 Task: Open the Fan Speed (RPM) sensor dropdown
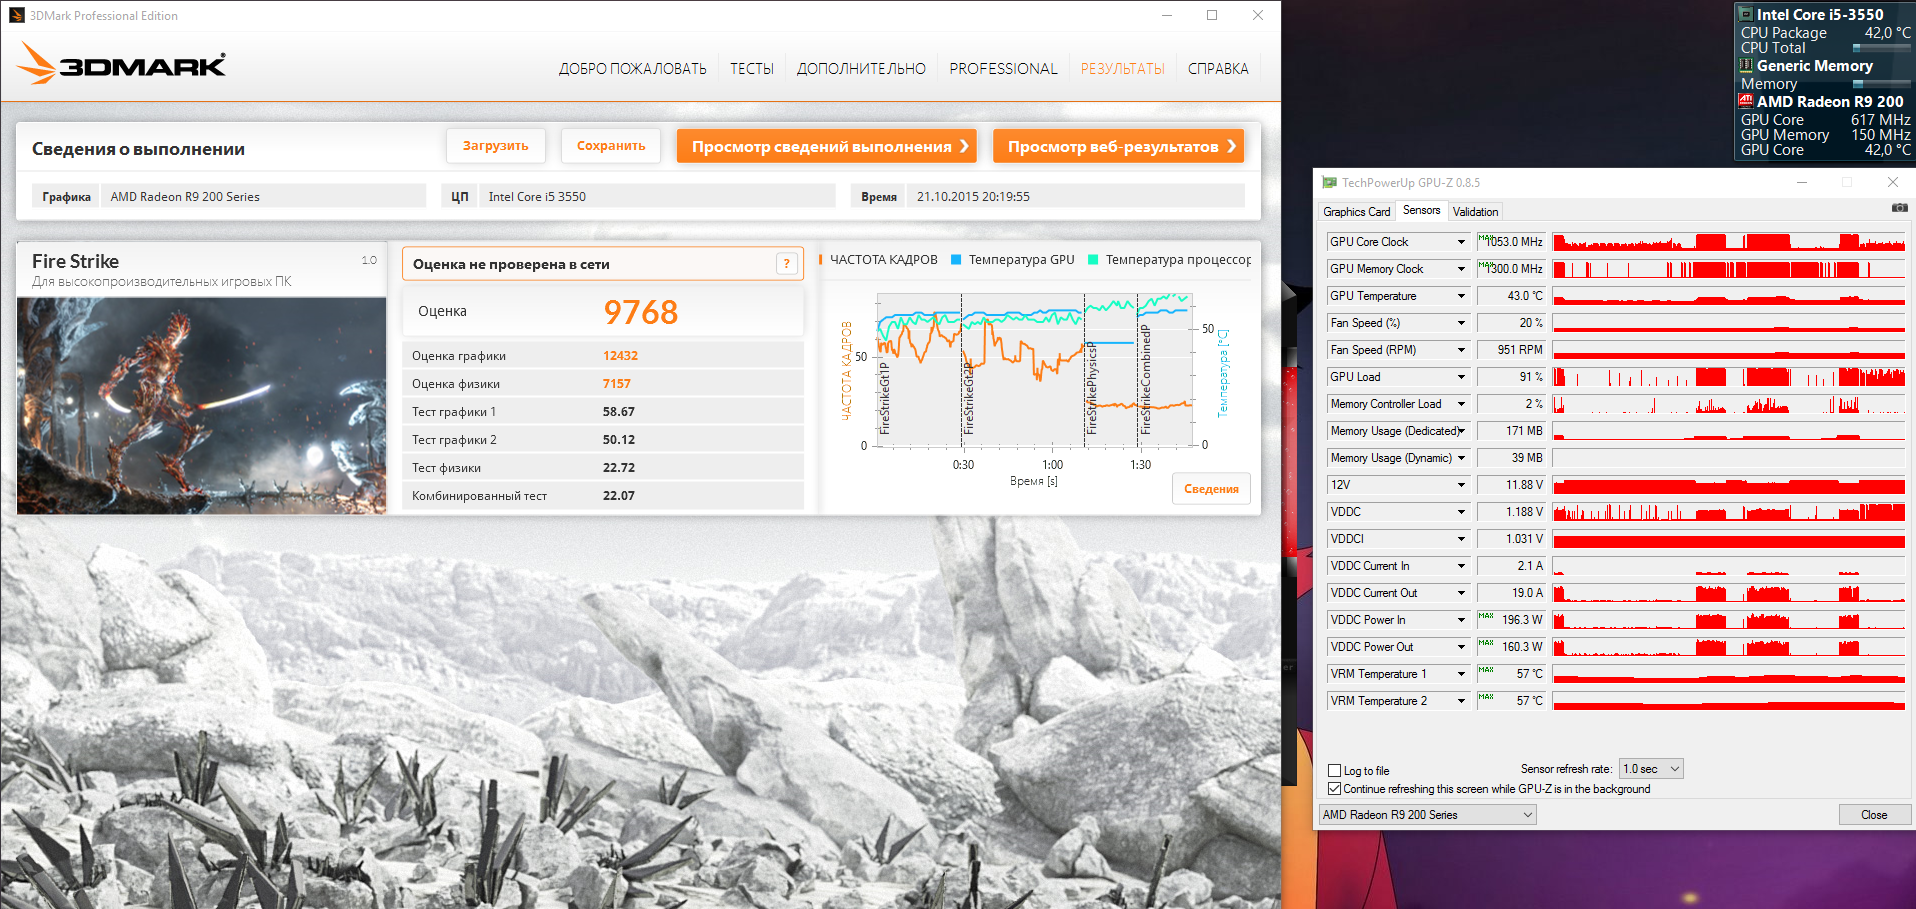(x=1461, y=350)
